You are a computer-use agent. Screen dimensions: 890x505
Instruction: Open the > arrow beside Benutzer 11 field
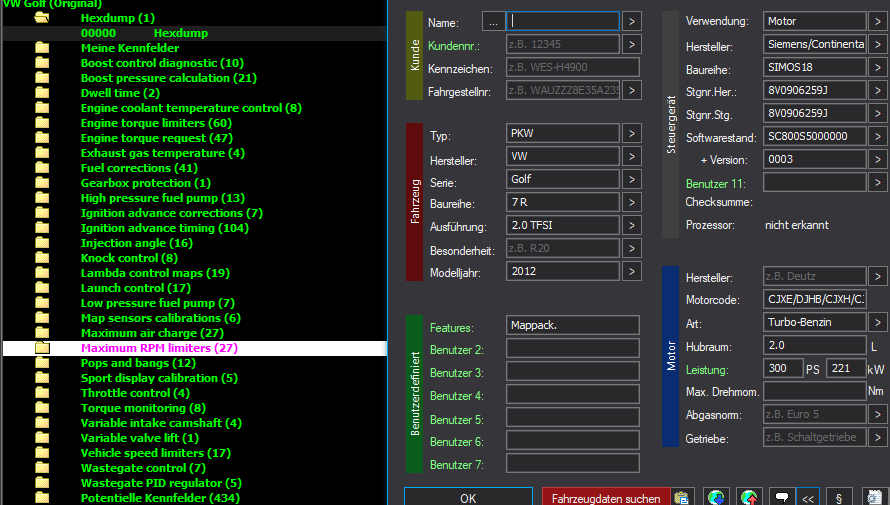(x=878, y=182)
